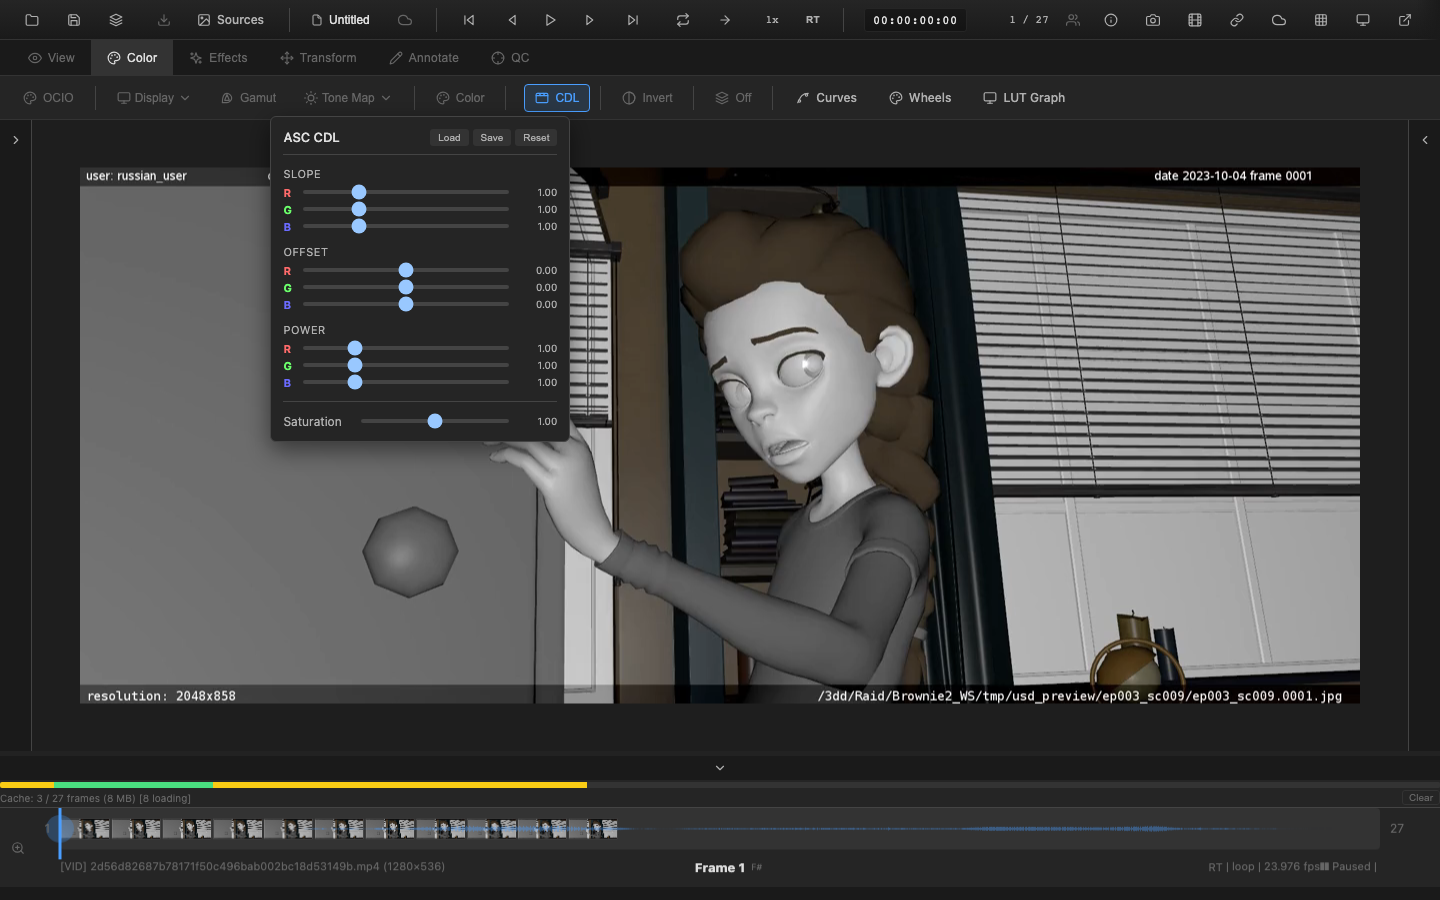Screen dimensions: 1440x900
Task: Take a snapshot with the camera icon
Action: pyautogui.click(x=1153, y=20)
